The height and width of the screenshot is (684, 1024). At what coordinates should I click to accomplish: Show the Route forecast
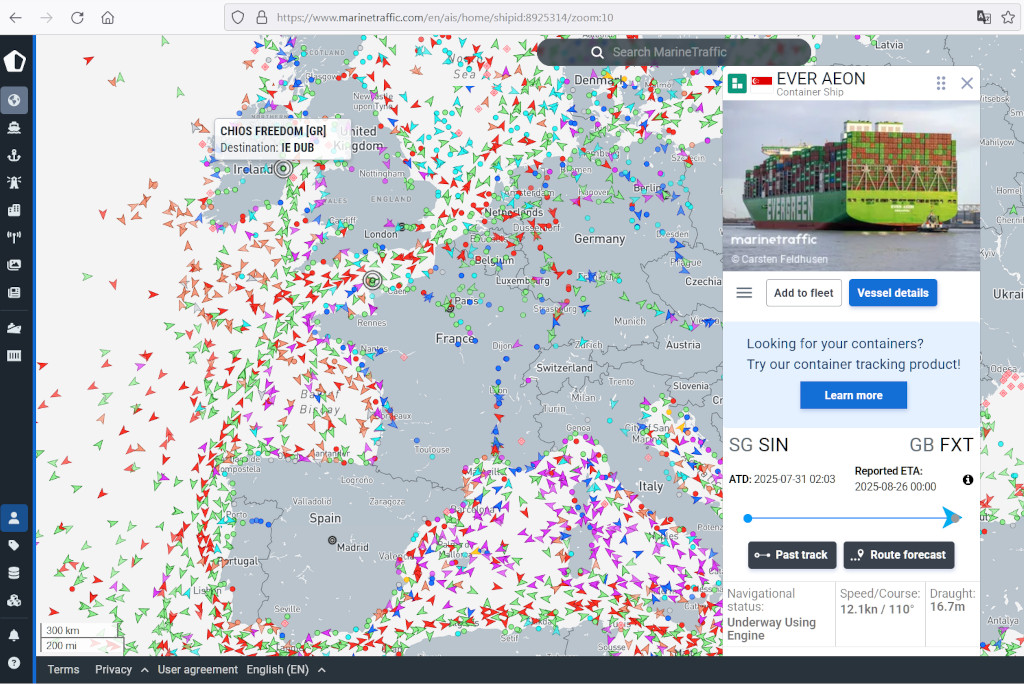898,555
